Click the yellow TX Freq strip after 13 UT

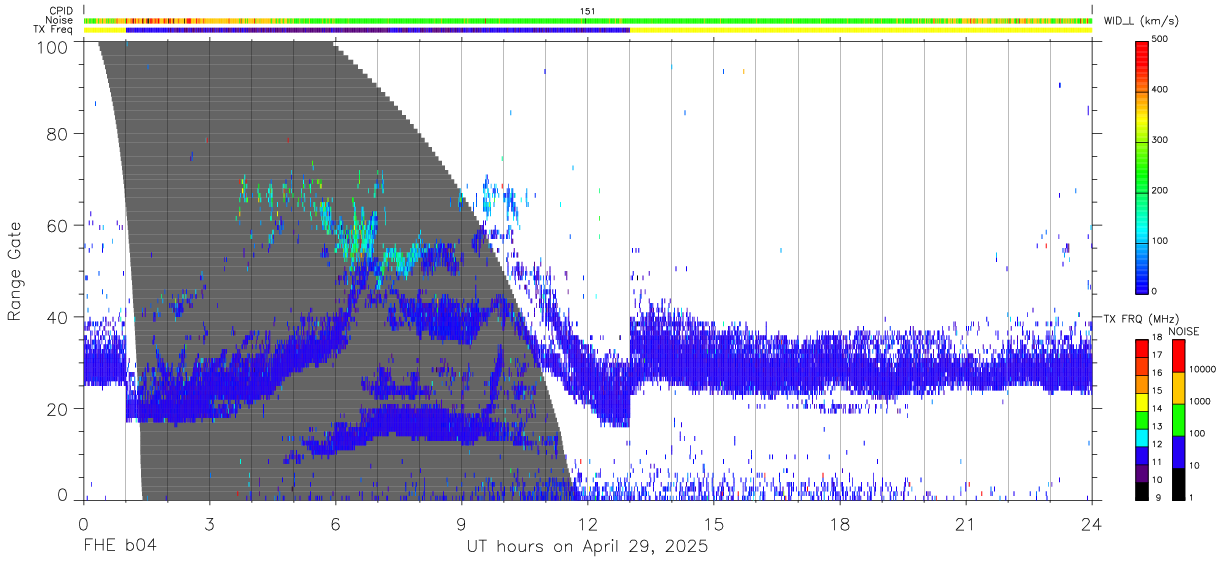(x=861, y=30)
